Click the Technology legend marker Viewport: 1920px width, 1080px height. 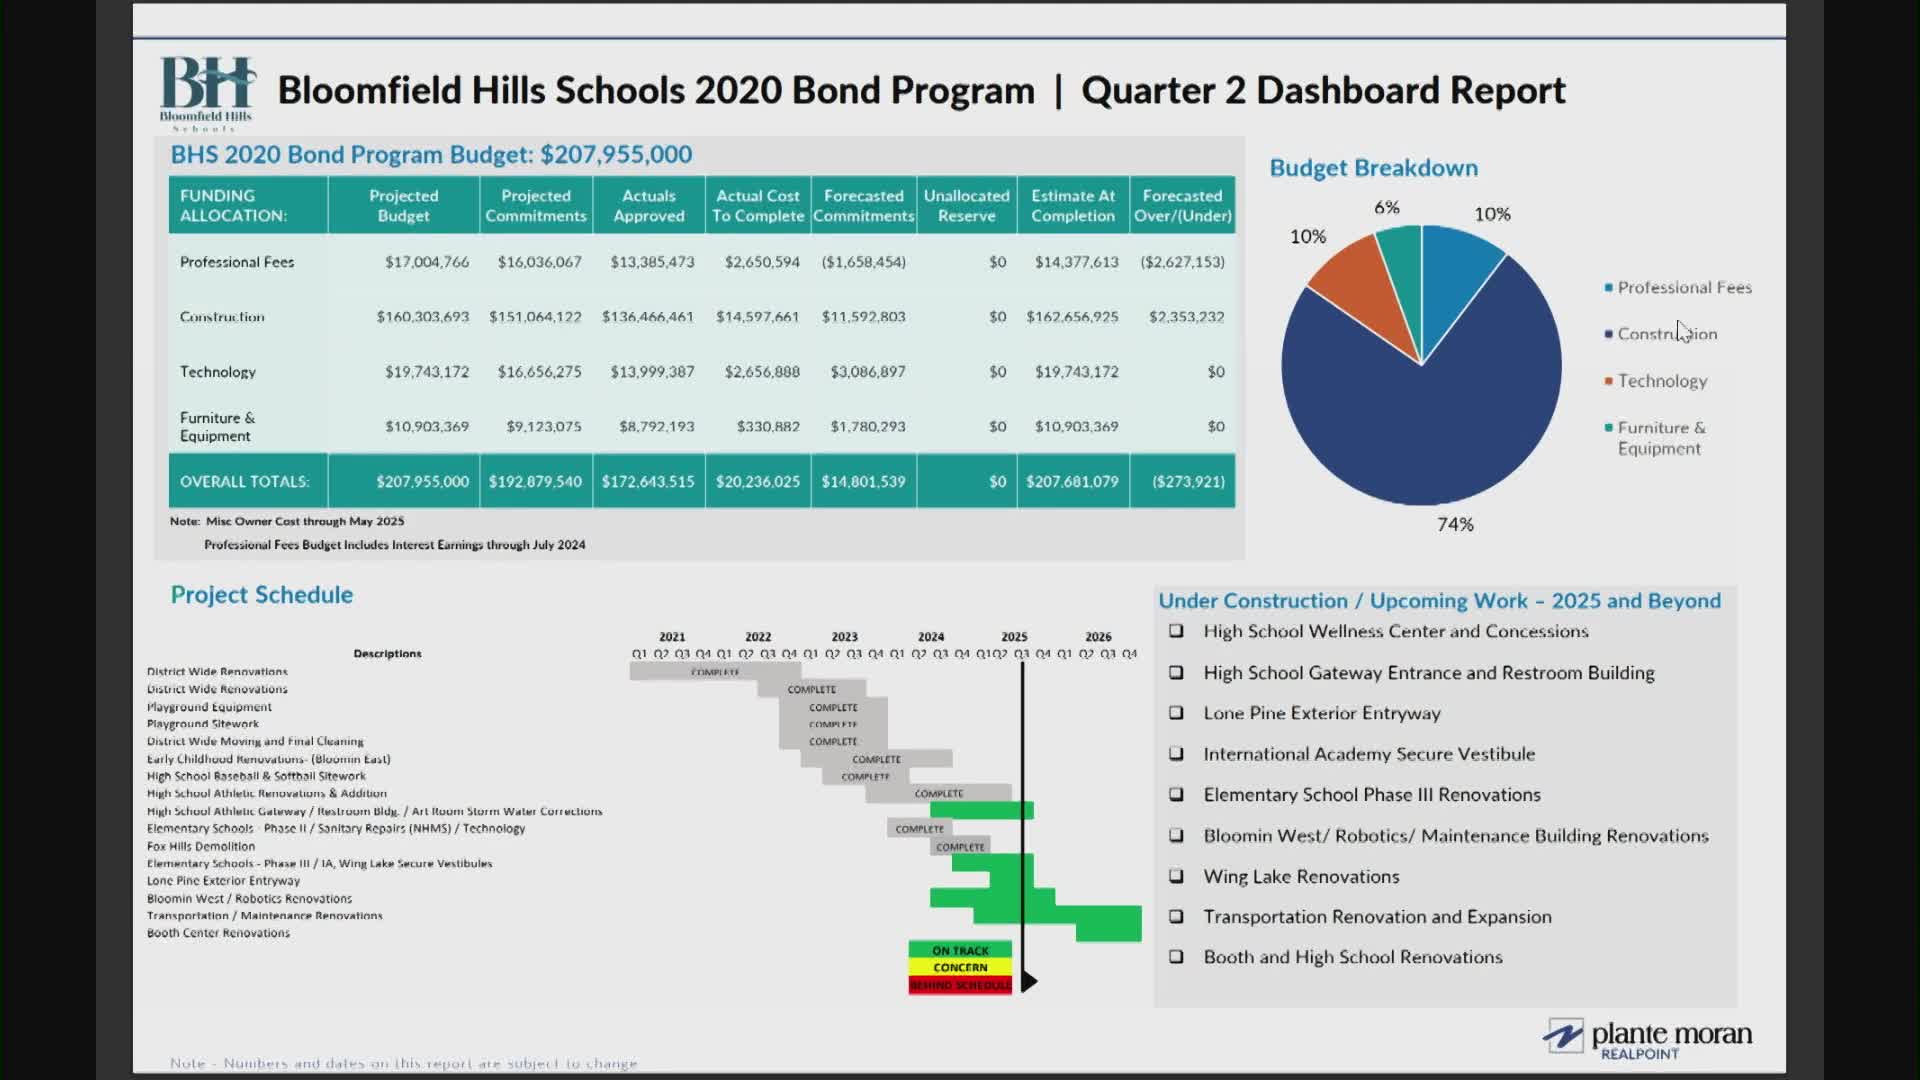(x=1608, y=381)
